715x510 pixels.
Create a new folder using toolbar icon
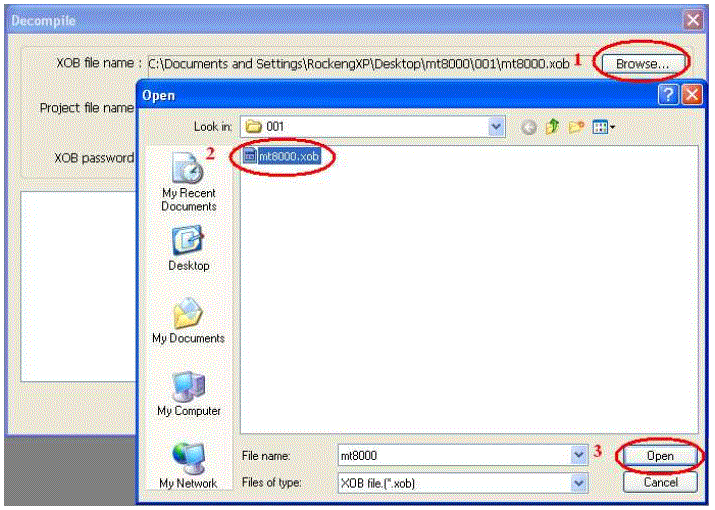(x=577, y=127)
